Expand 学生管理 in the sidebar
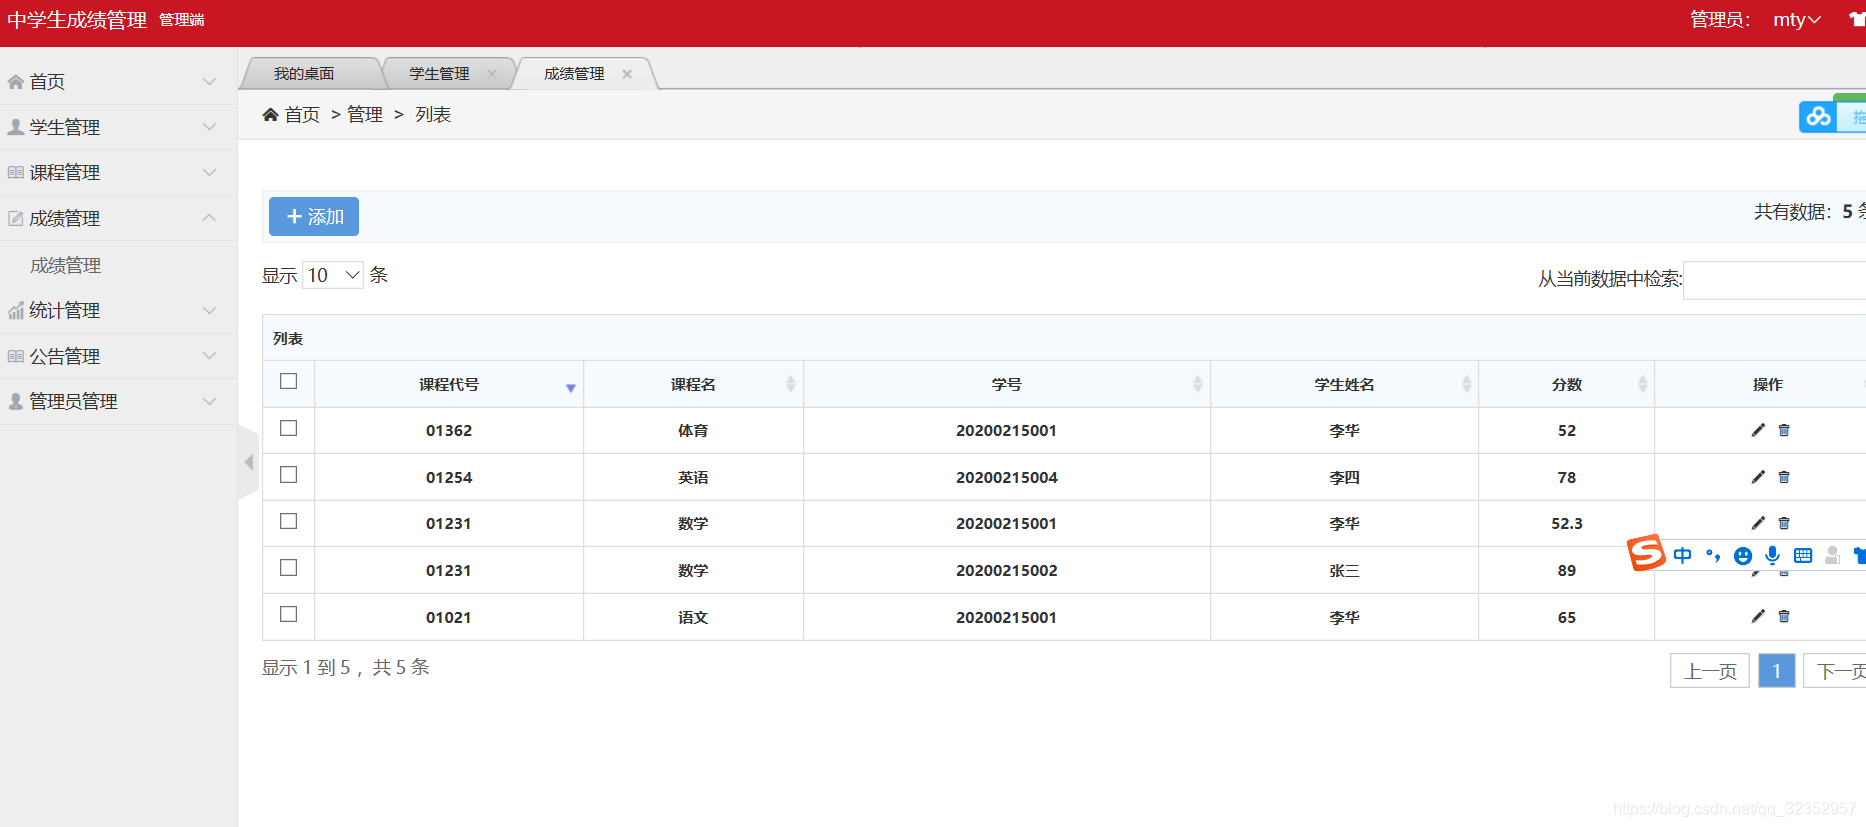This screenshot has width=1866, height=827. (118, 127)
